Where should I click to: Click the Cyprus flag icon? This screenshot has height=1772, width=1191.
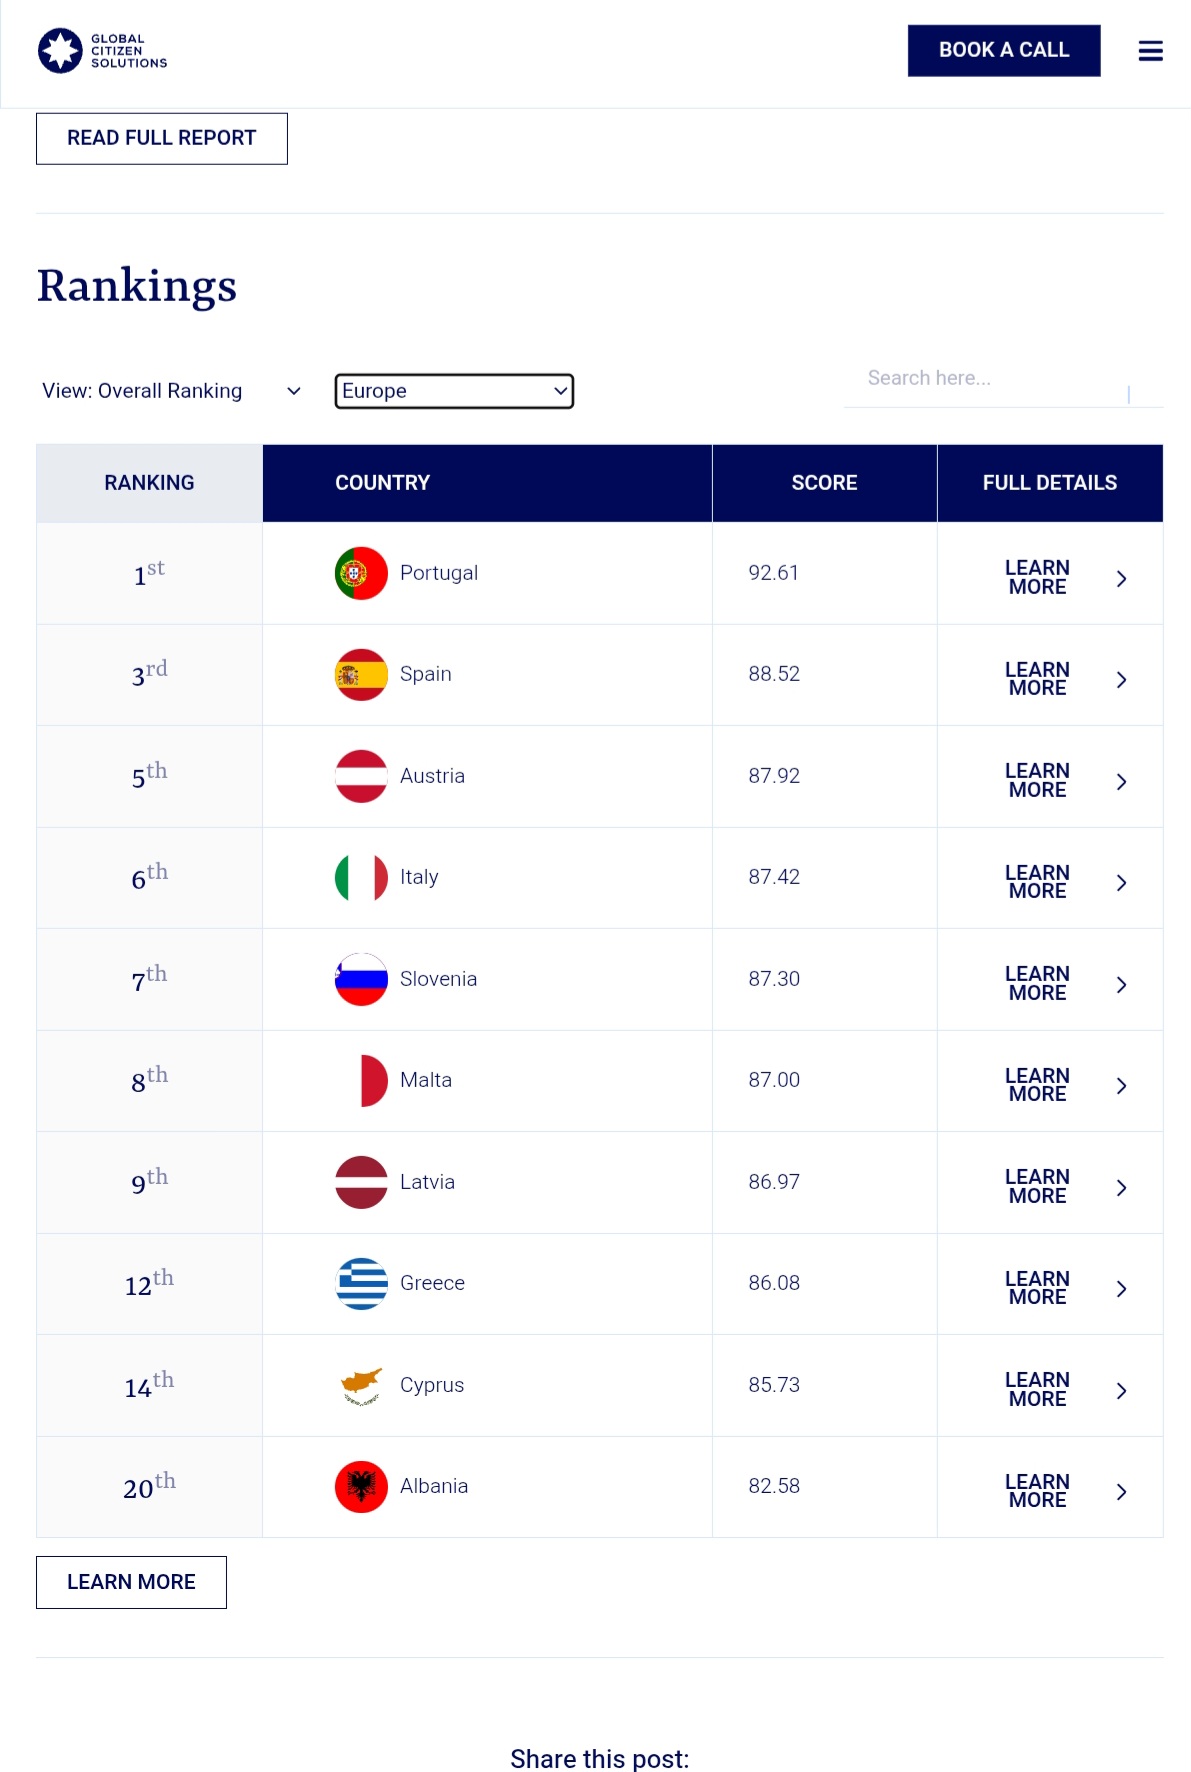361,1385
